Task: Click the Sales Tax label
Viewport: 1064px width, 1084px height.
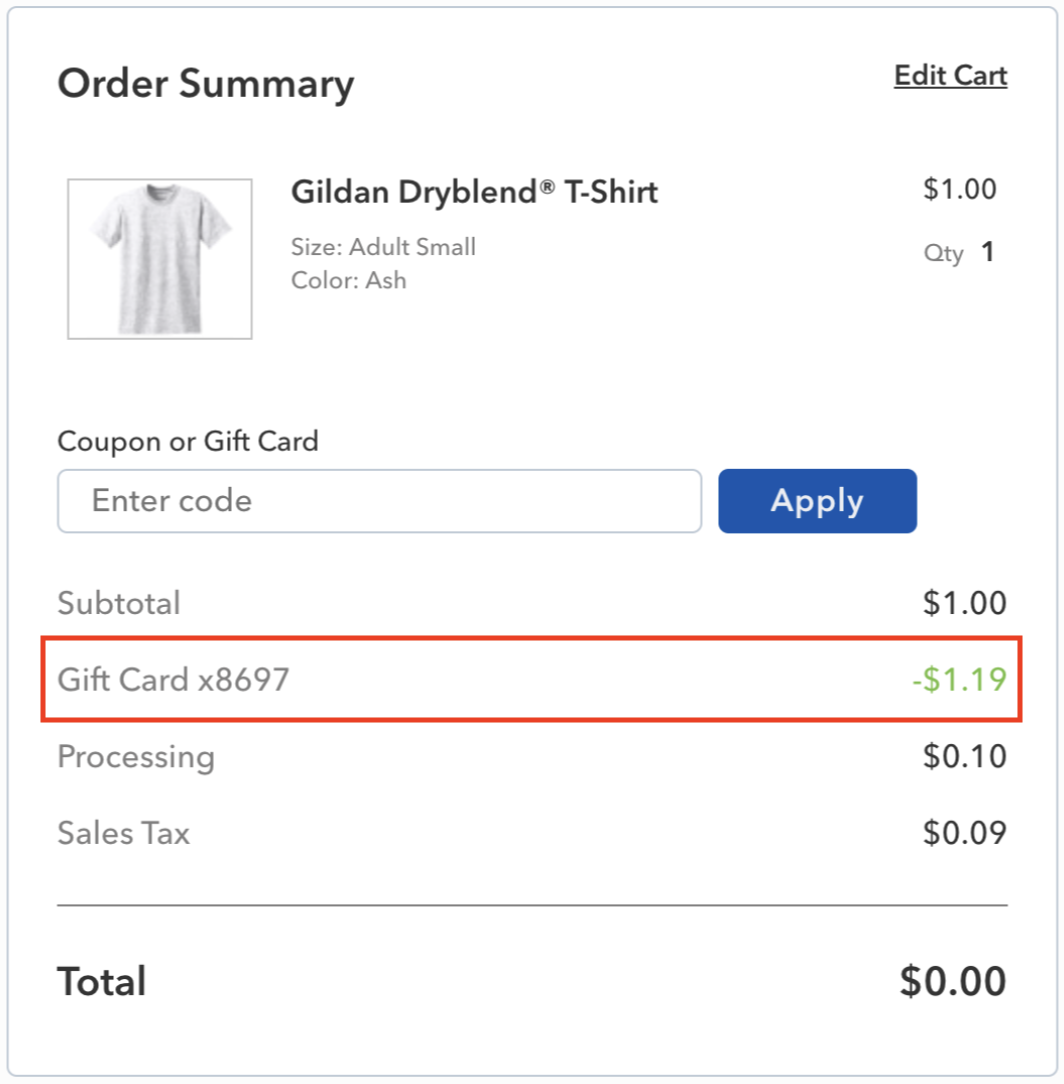Action: (x=124, y=833)
